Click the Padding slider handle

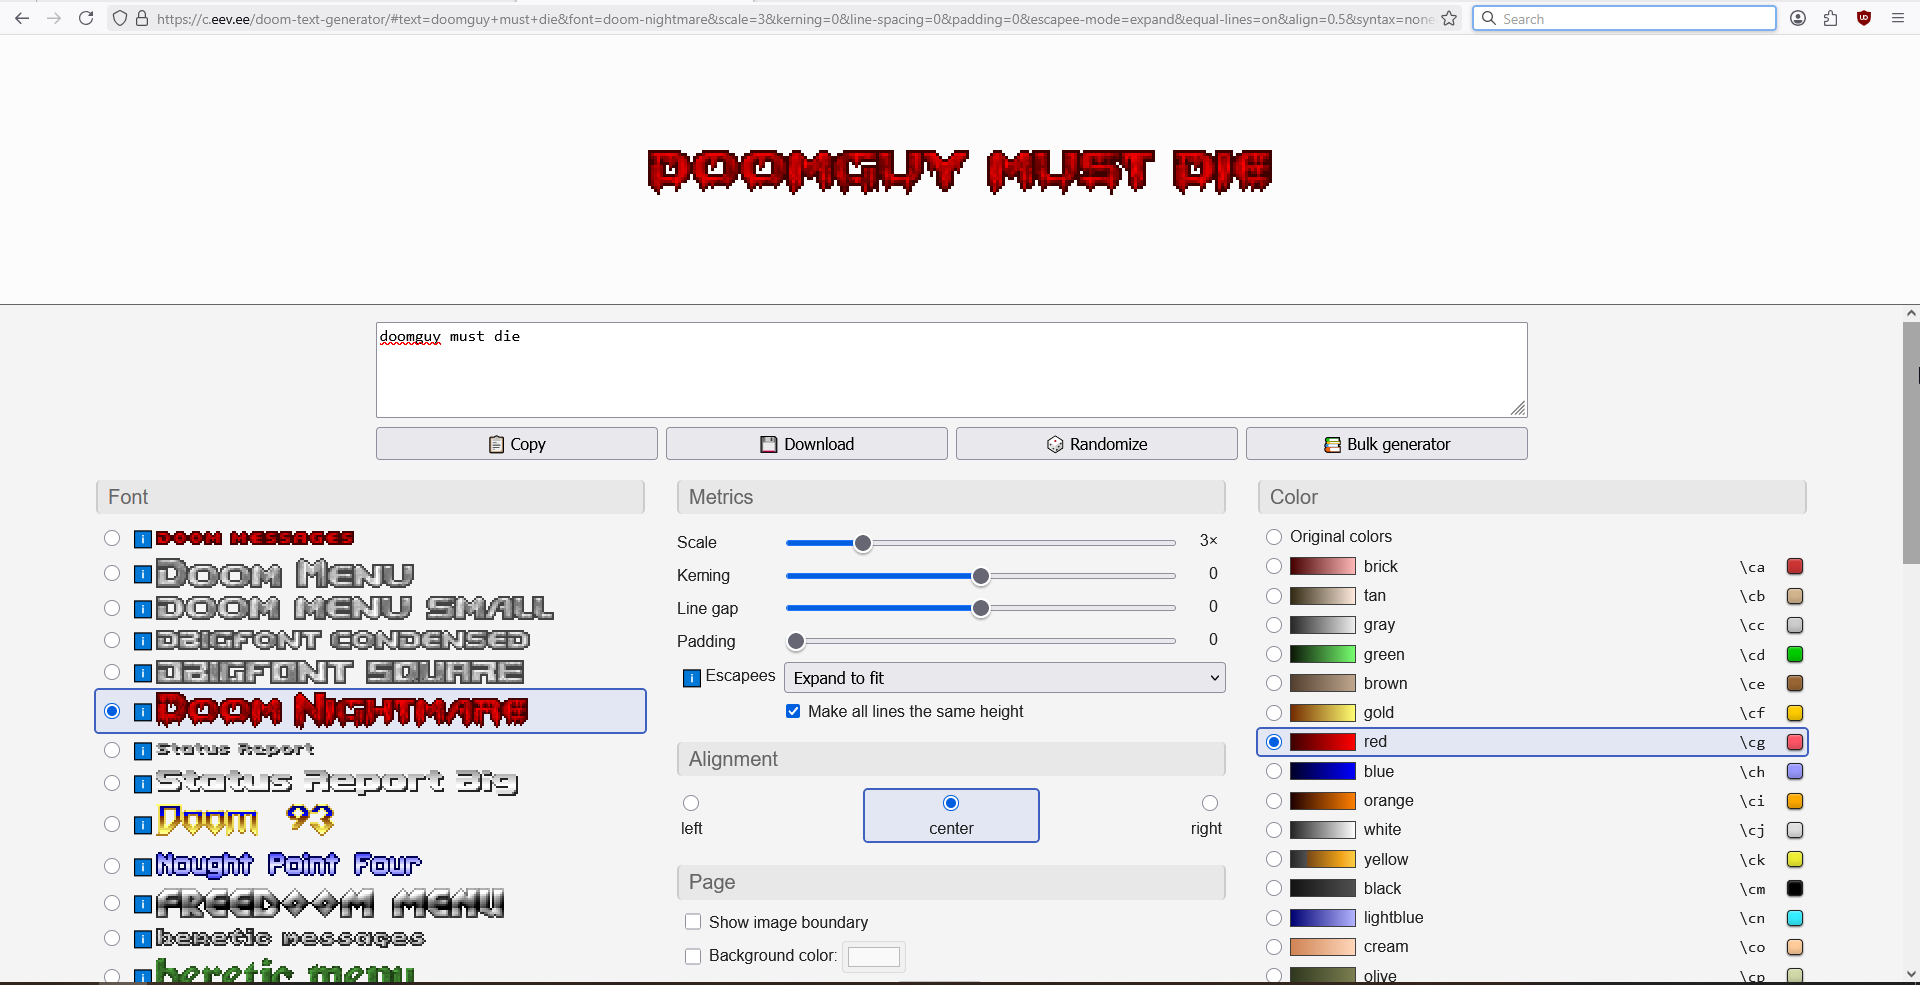(x=796, y=641)
